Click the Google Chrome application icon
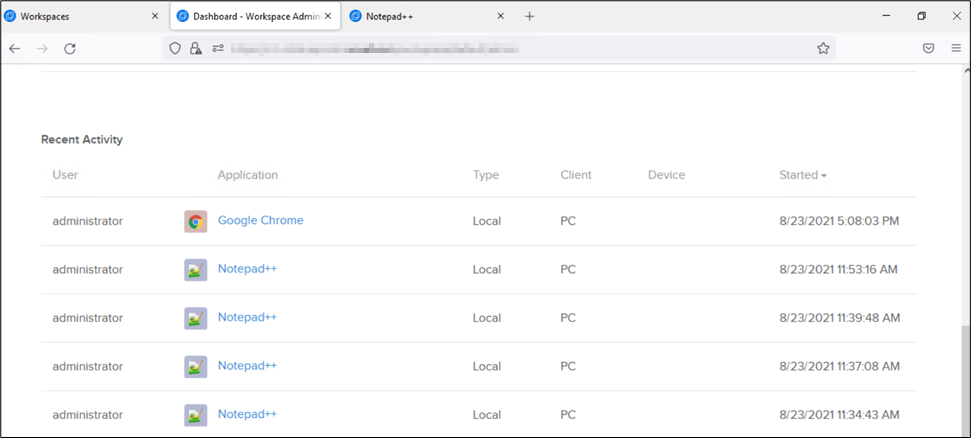The height and width of the screenshot is (438, 971). (x=196, y=221)
